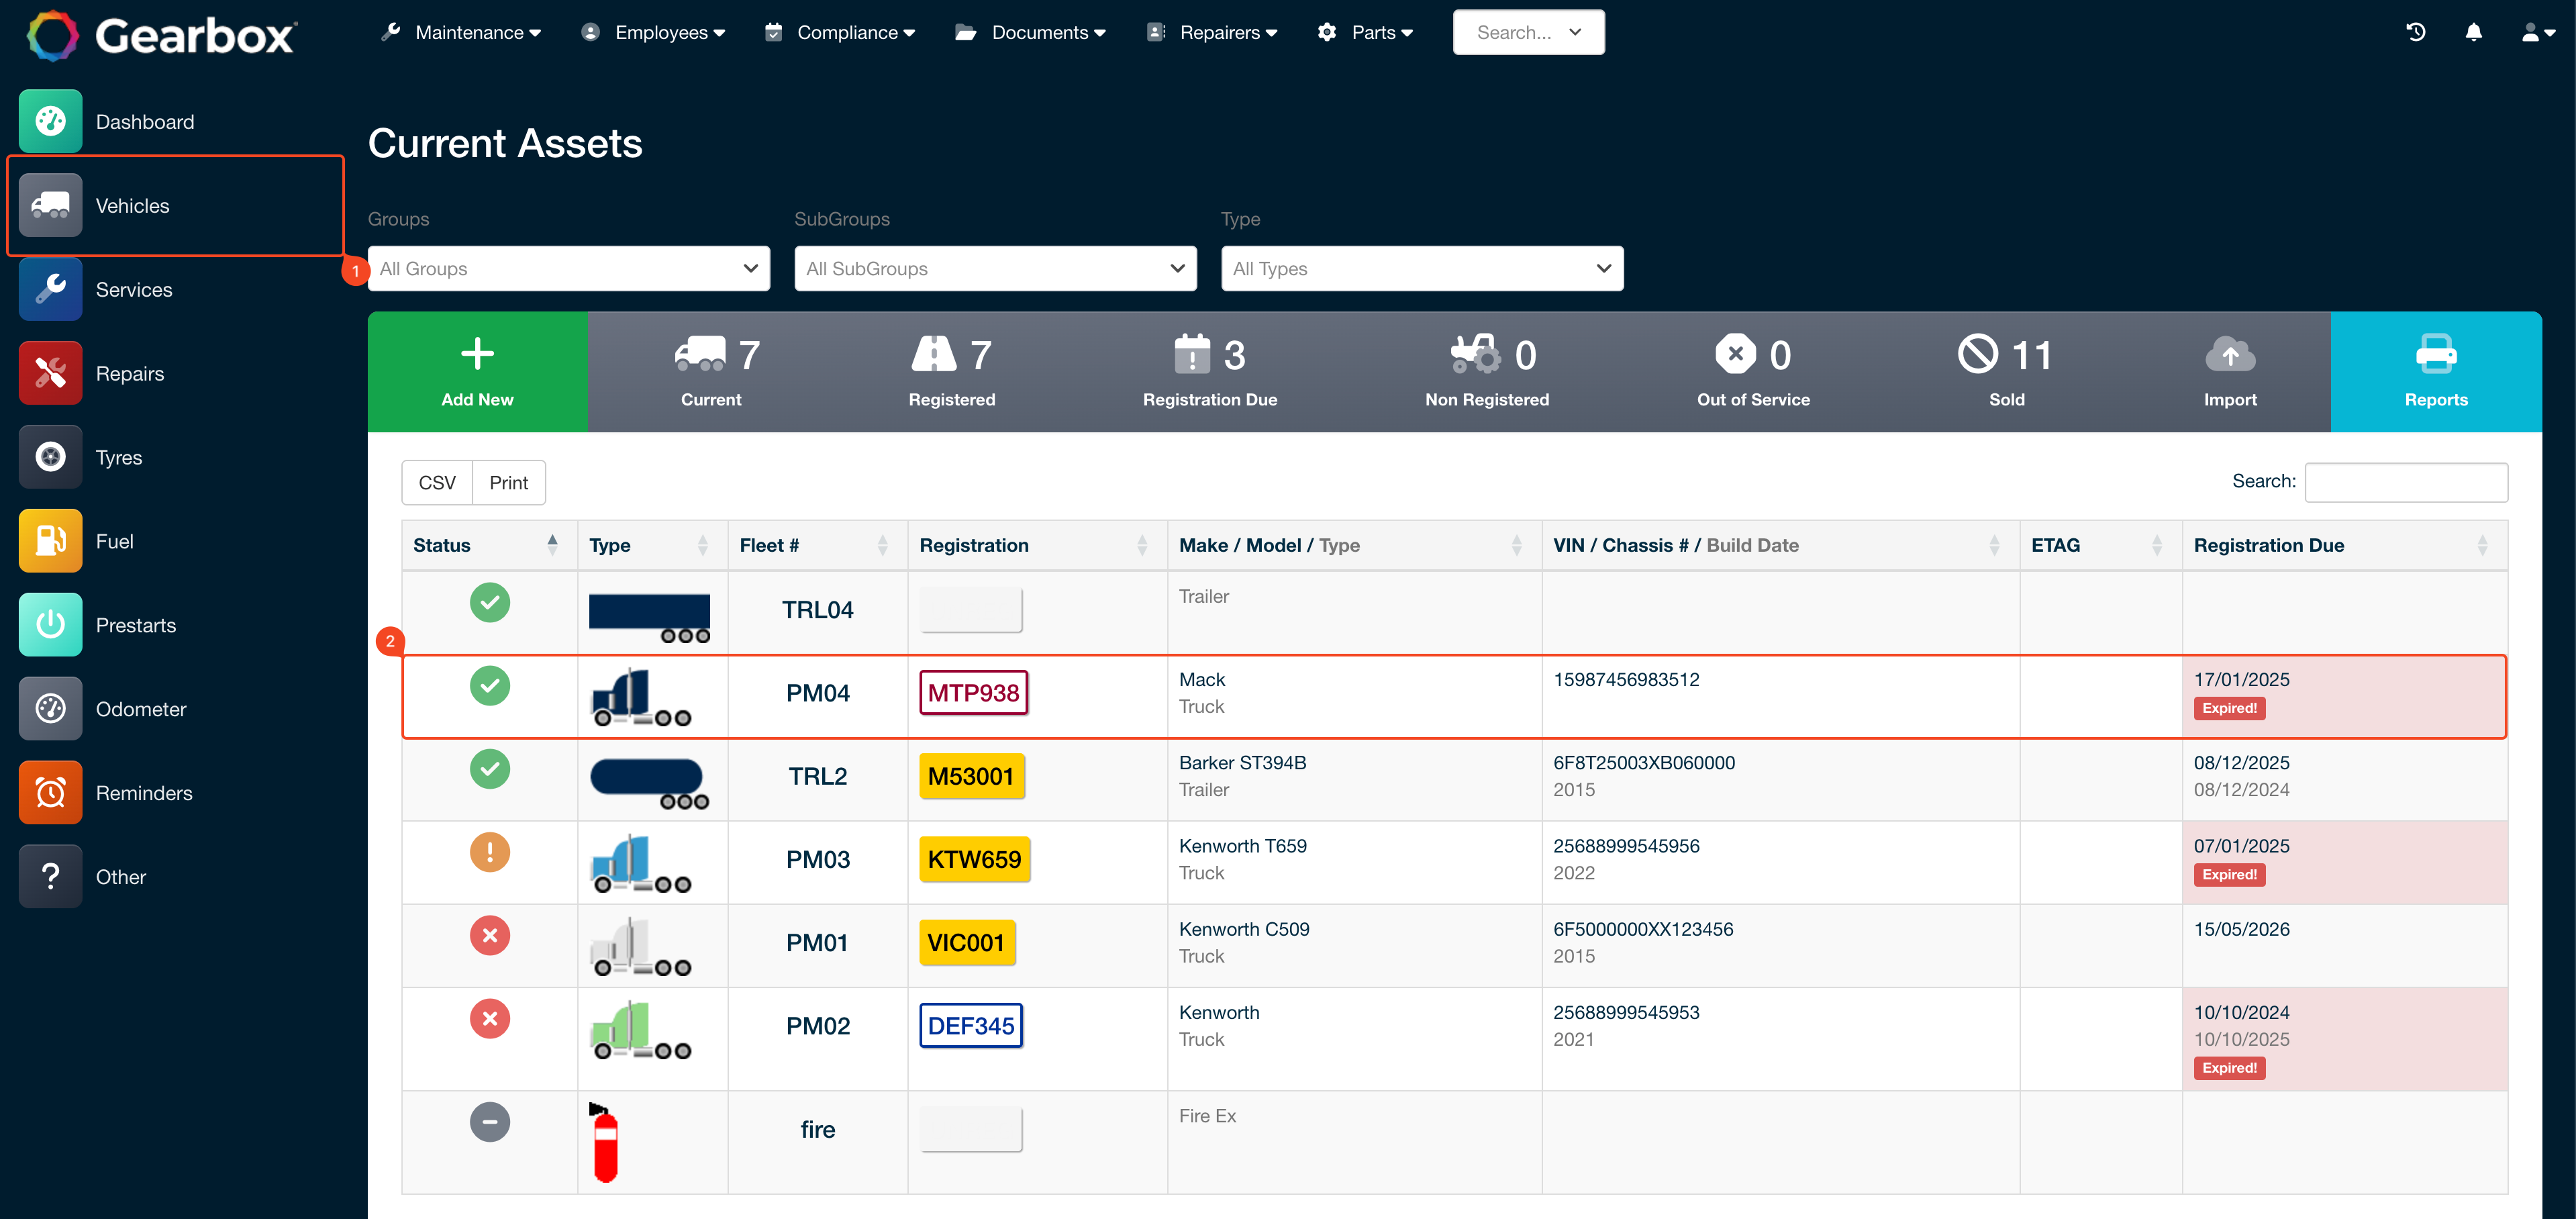Open Reminders via the alarm clock icon
The image size is (2576, 1219).
[x=50, y=792]
